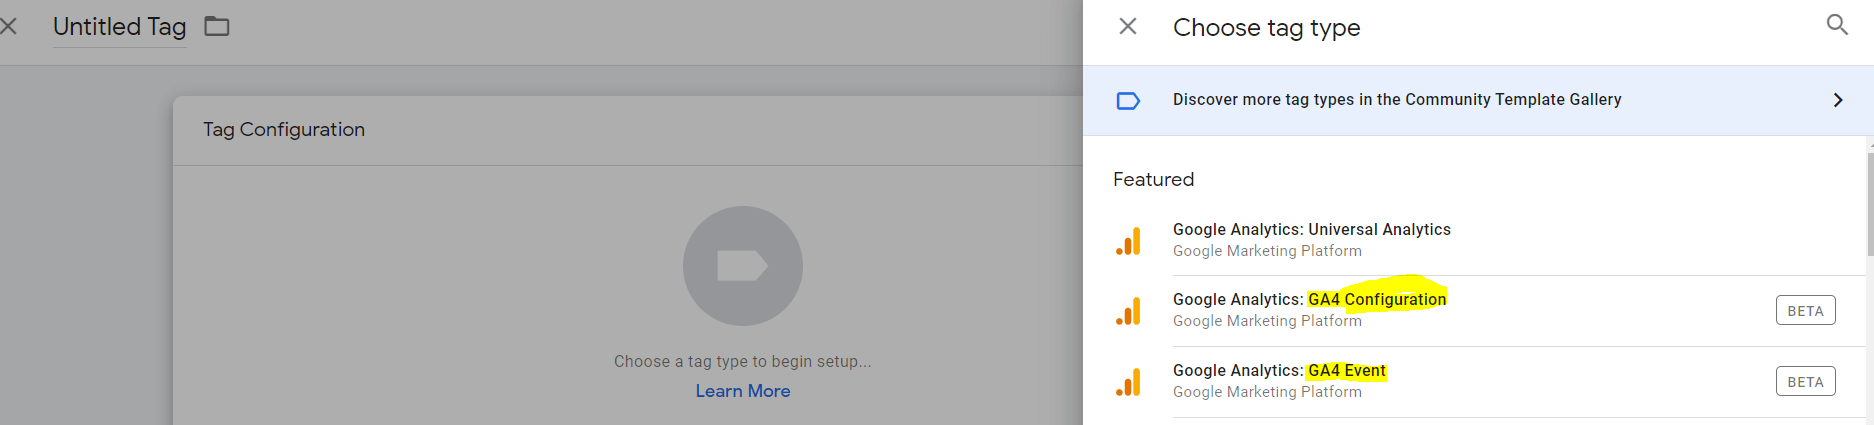Click BETA badge on GA4 Configuration row
The image size is (1874, 425).
[1805, 311]
